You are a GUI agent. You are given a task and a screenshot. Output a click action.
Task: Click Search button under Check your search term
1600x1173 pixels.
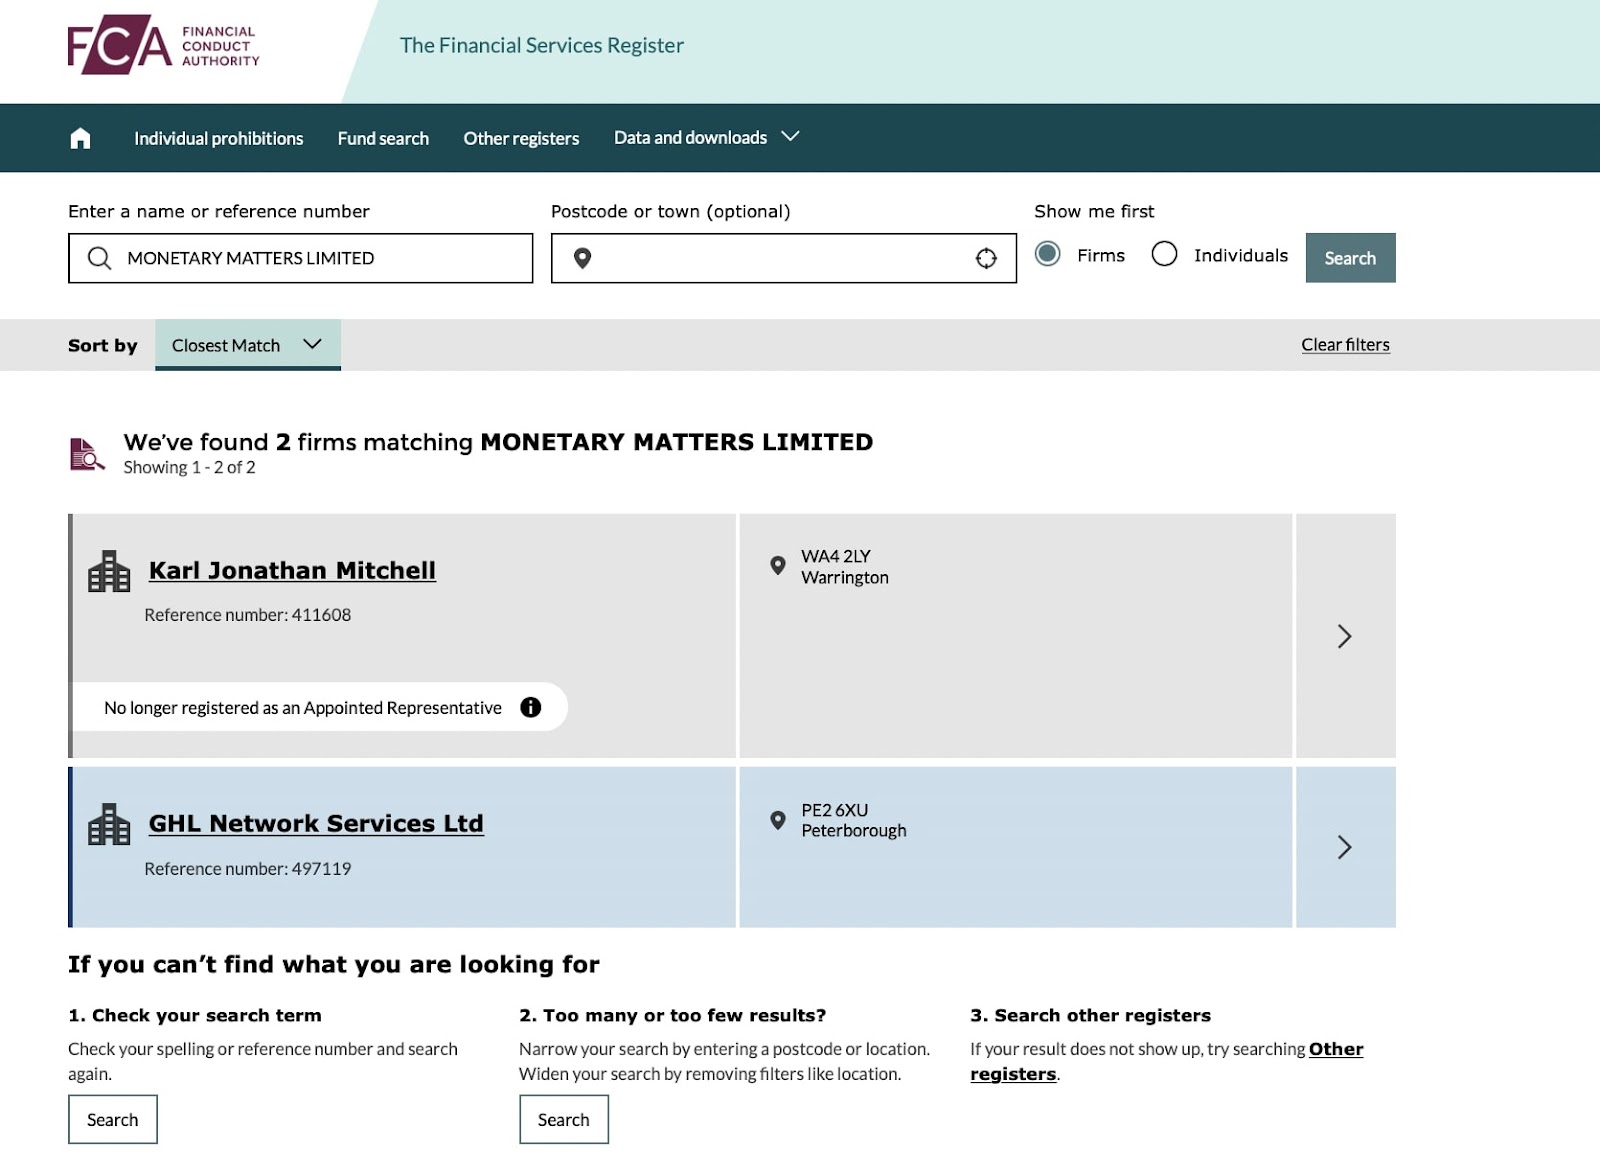(x=113, y=1120)
